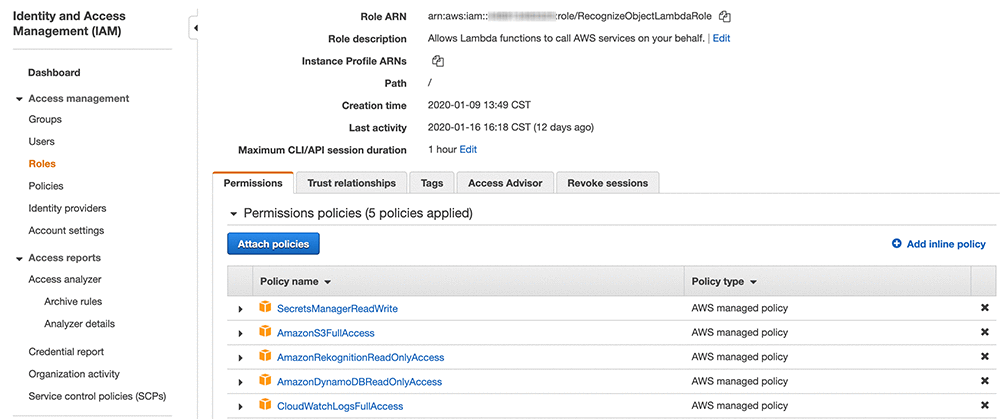Click the plus icon for Add inline policy
1000x419 pixels.
pyautogui.click(x=896, y=244)
